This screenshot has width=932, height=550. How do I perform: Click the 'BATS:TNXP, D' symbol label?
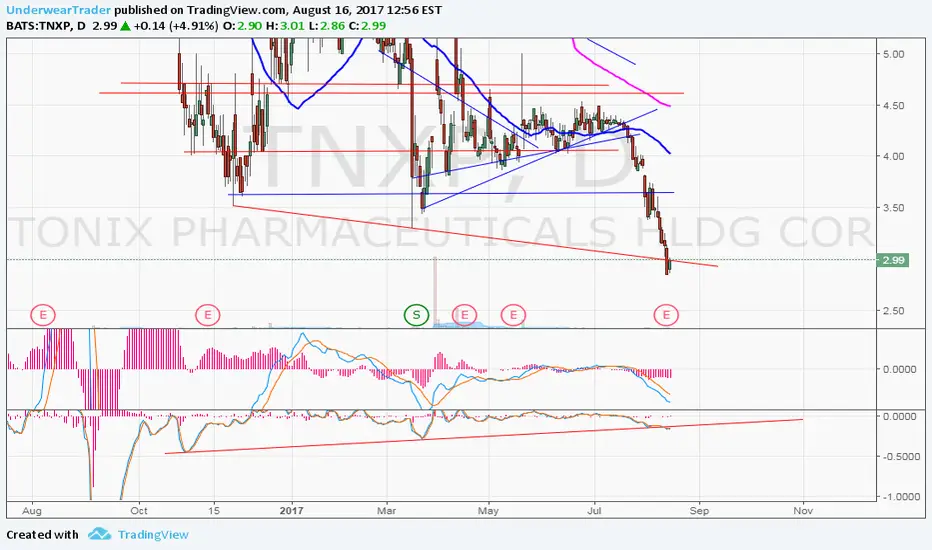tap(46, 26)
